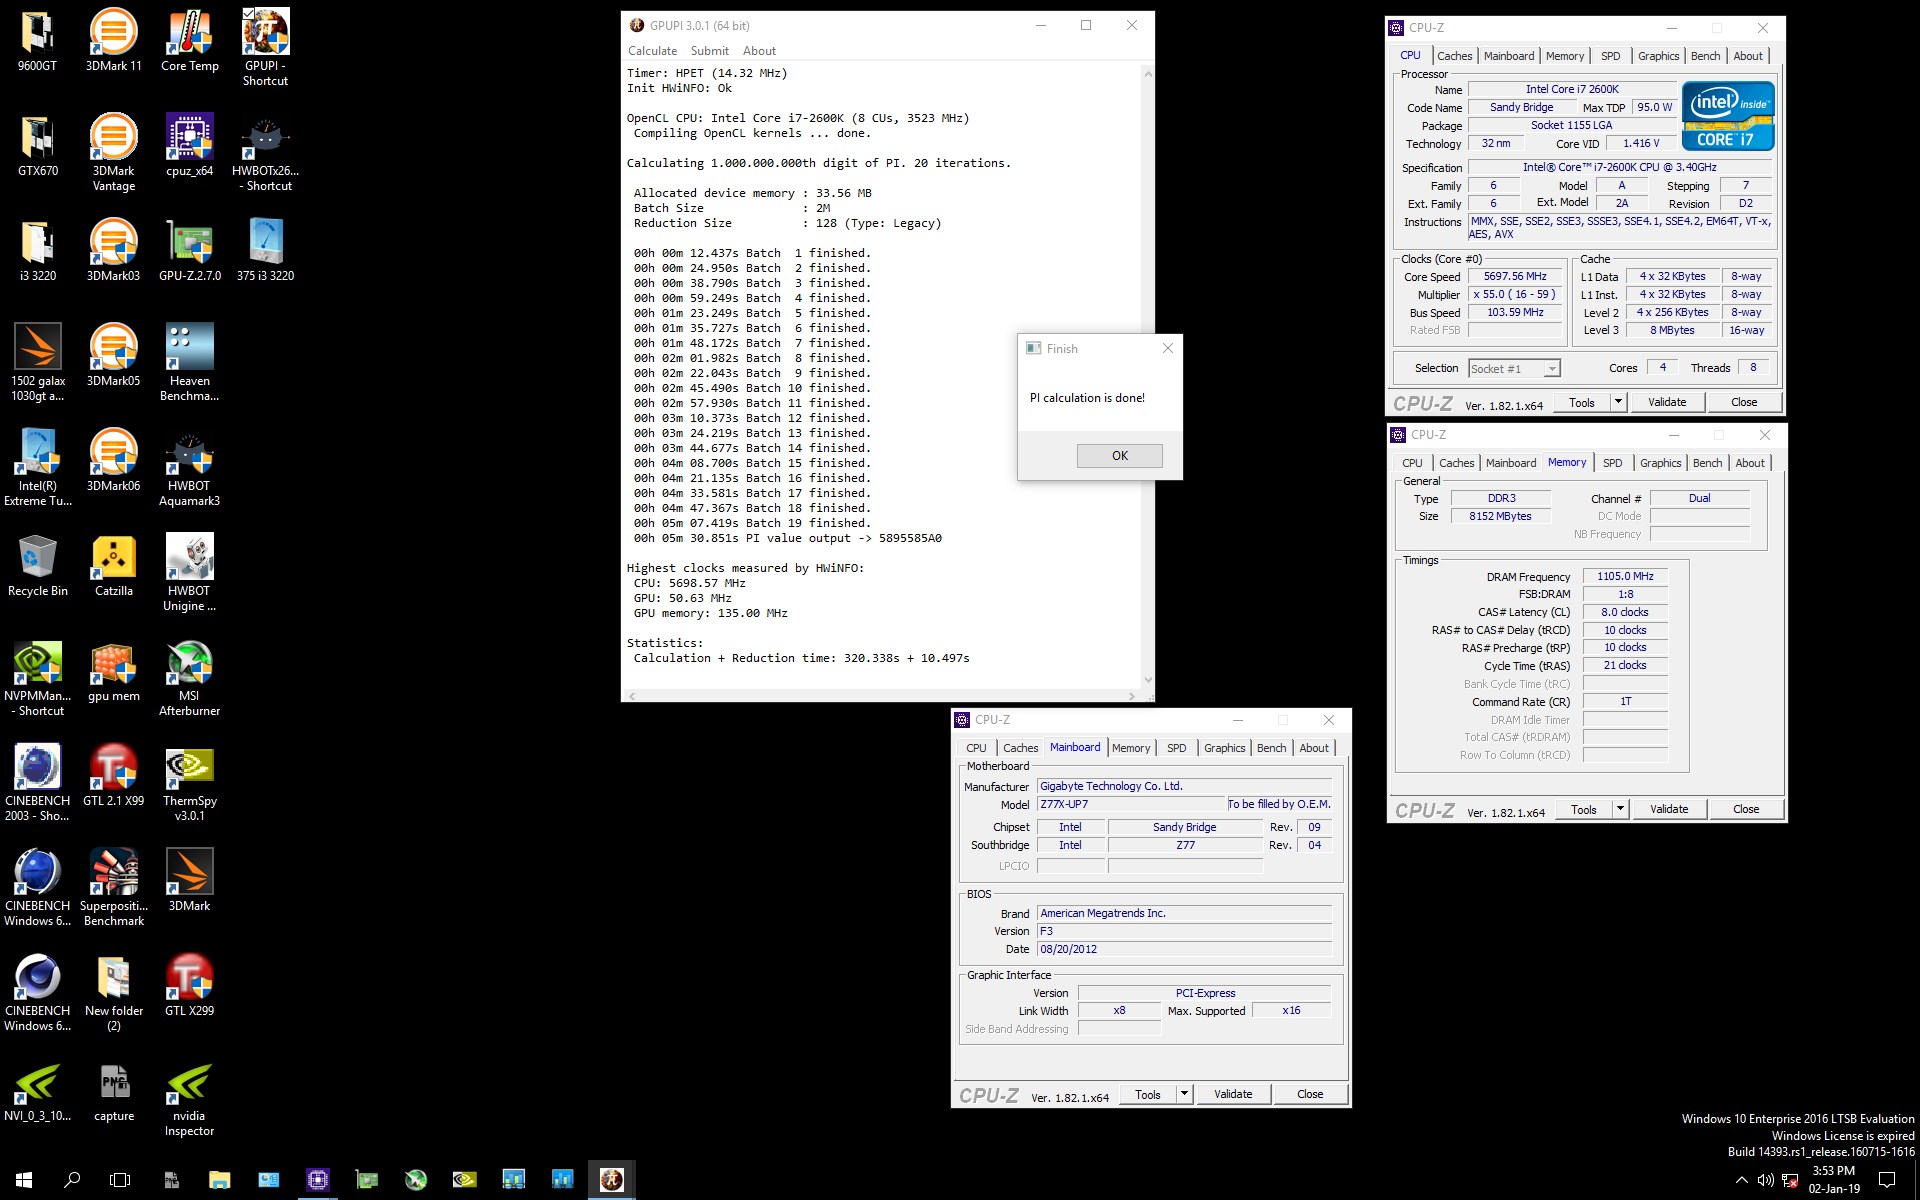Open the 9600GT desktop folder icon
1920x1200 pixels.
click(x=37, y=40)
